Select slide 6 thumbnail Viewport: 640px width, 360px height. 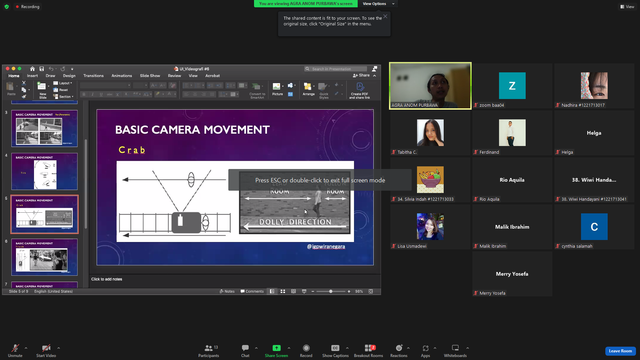point(44,257)
